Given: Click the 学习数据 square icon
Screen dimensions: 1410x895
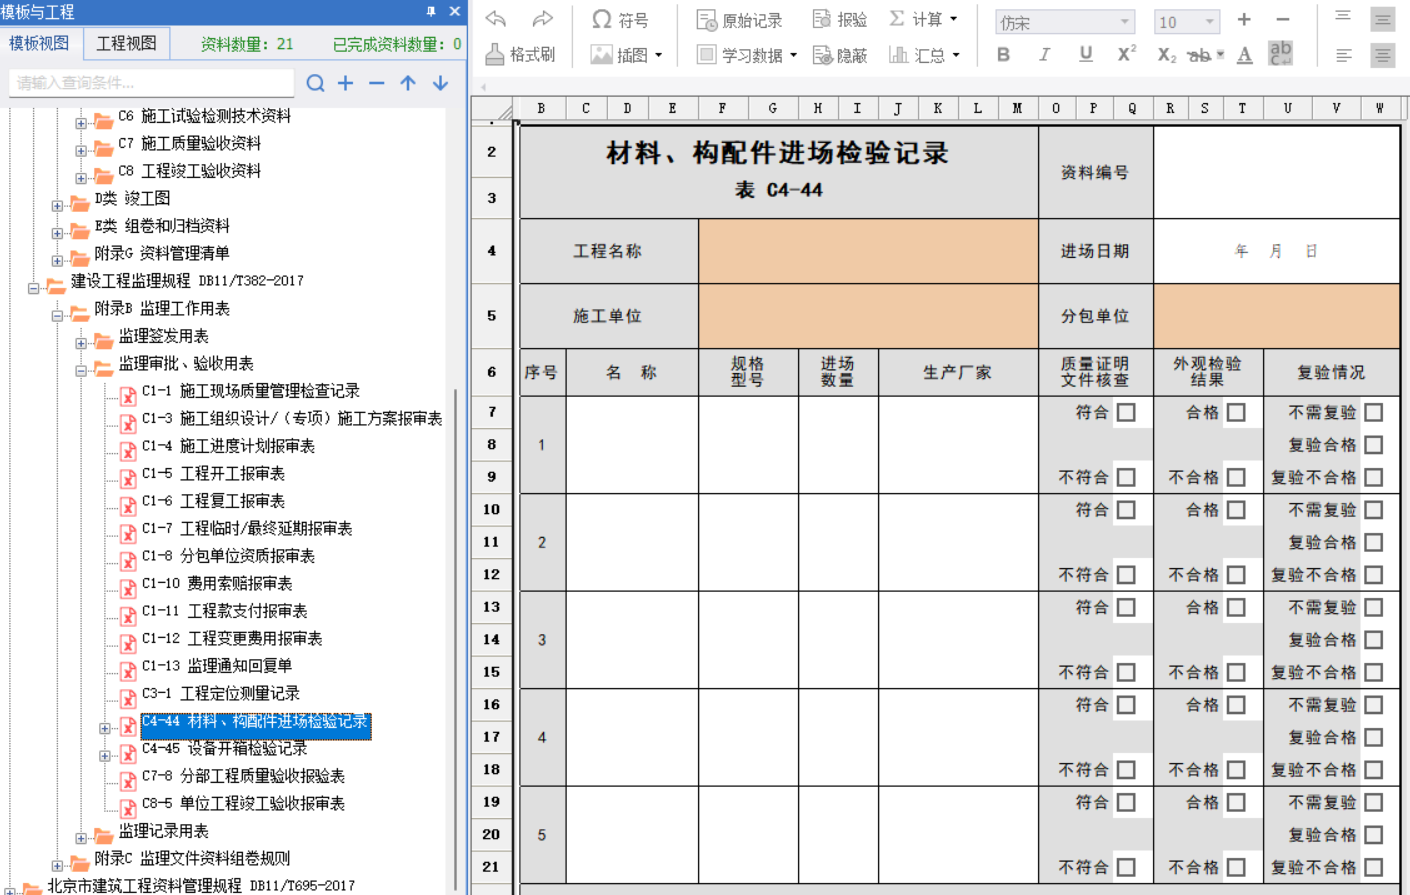Looking at the screenshot, I should (x=706, y=55).
